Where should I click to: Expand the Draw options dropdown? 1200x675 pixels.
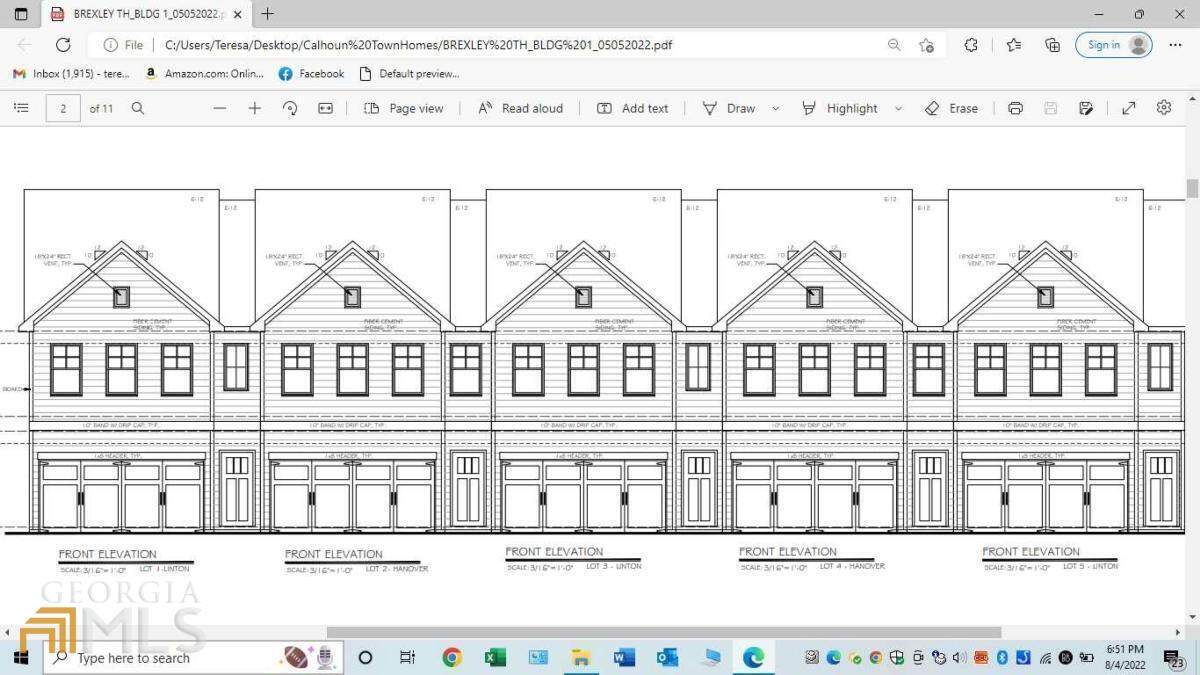[775, 108]
